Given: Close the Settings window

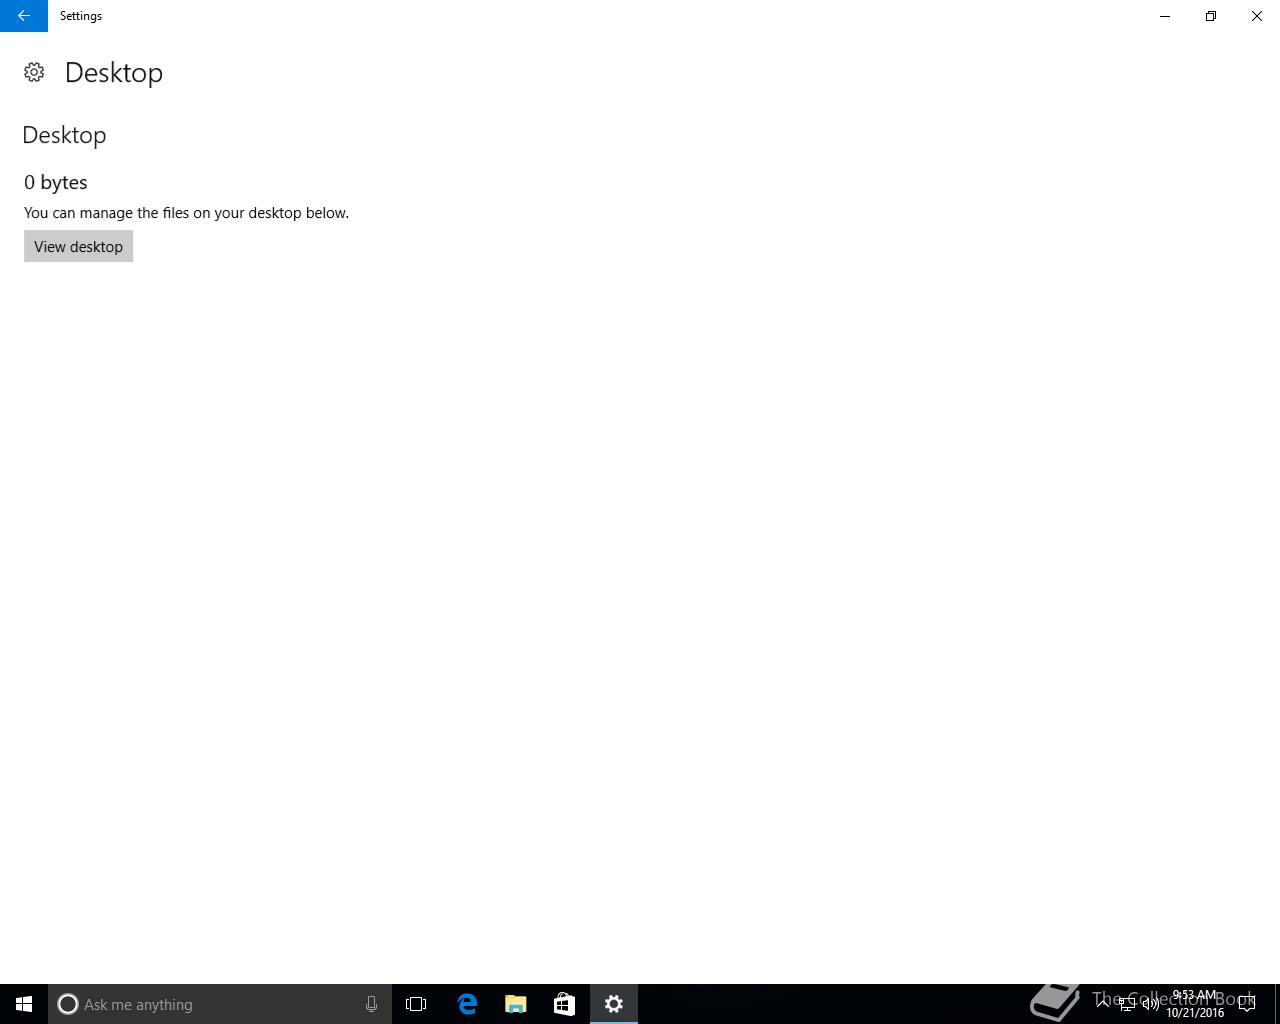Looking at the screenshot, I should tap(1257, 16).
